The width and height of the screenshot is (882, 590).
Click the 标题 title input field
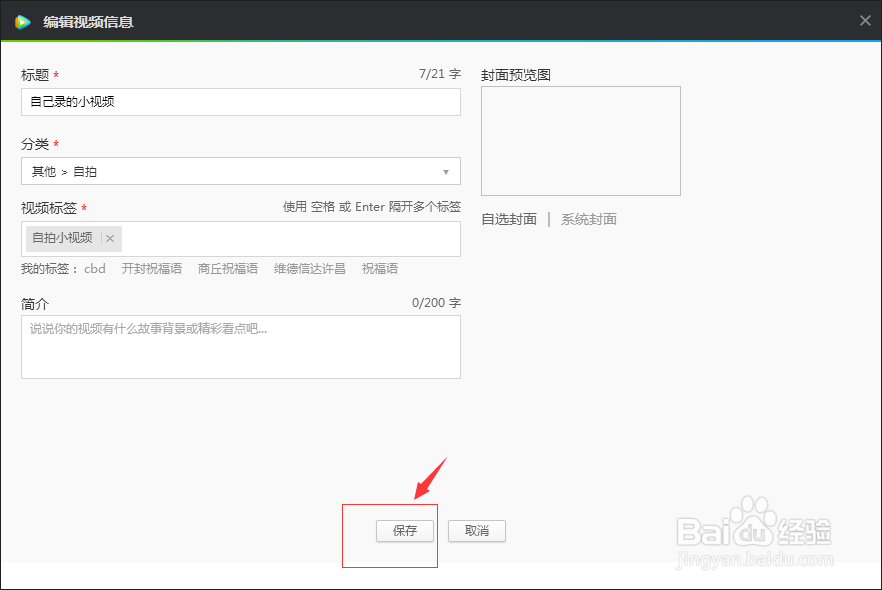tap(240, 101)
